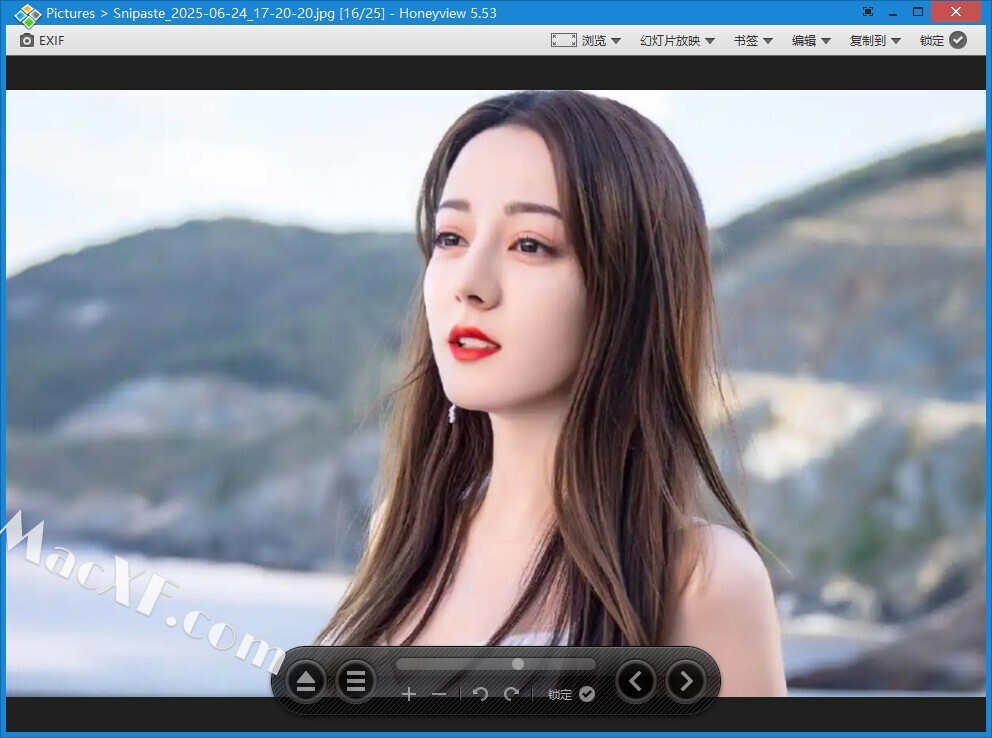Rotate image counterclockwise icon
992x738 pixels.
point(480,694)
